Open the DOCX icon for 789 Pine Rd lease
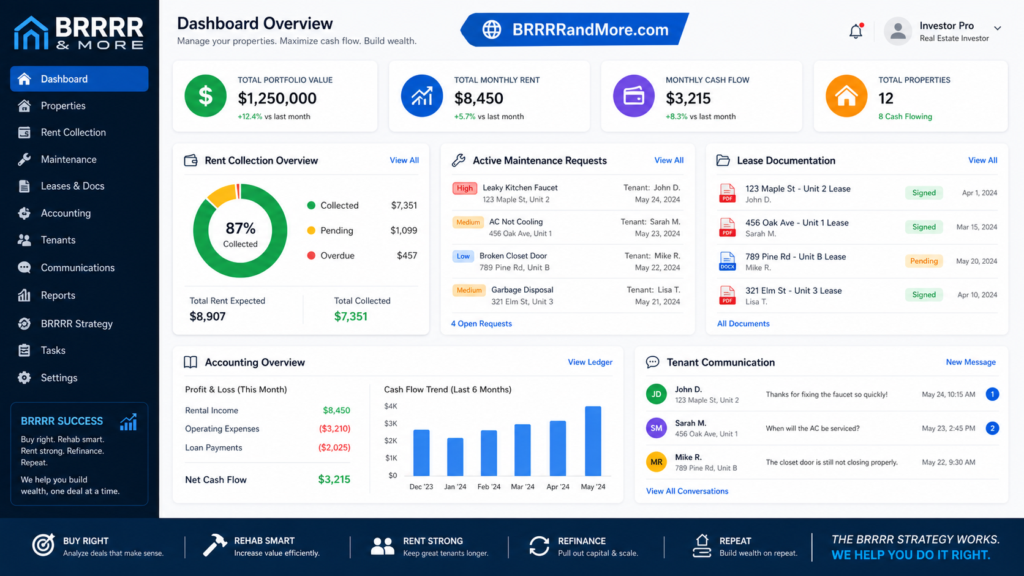Image resolution: width=1024 pixels, height=576 pixels. (x=727, y=261)
